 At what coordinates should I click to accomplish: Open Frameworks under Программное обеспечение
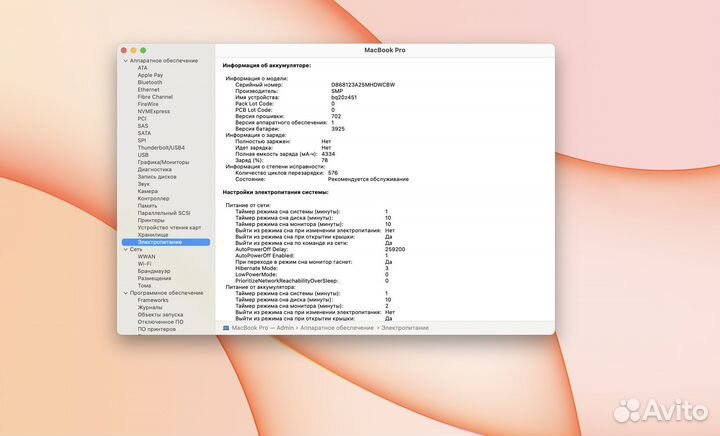[153, 300]
